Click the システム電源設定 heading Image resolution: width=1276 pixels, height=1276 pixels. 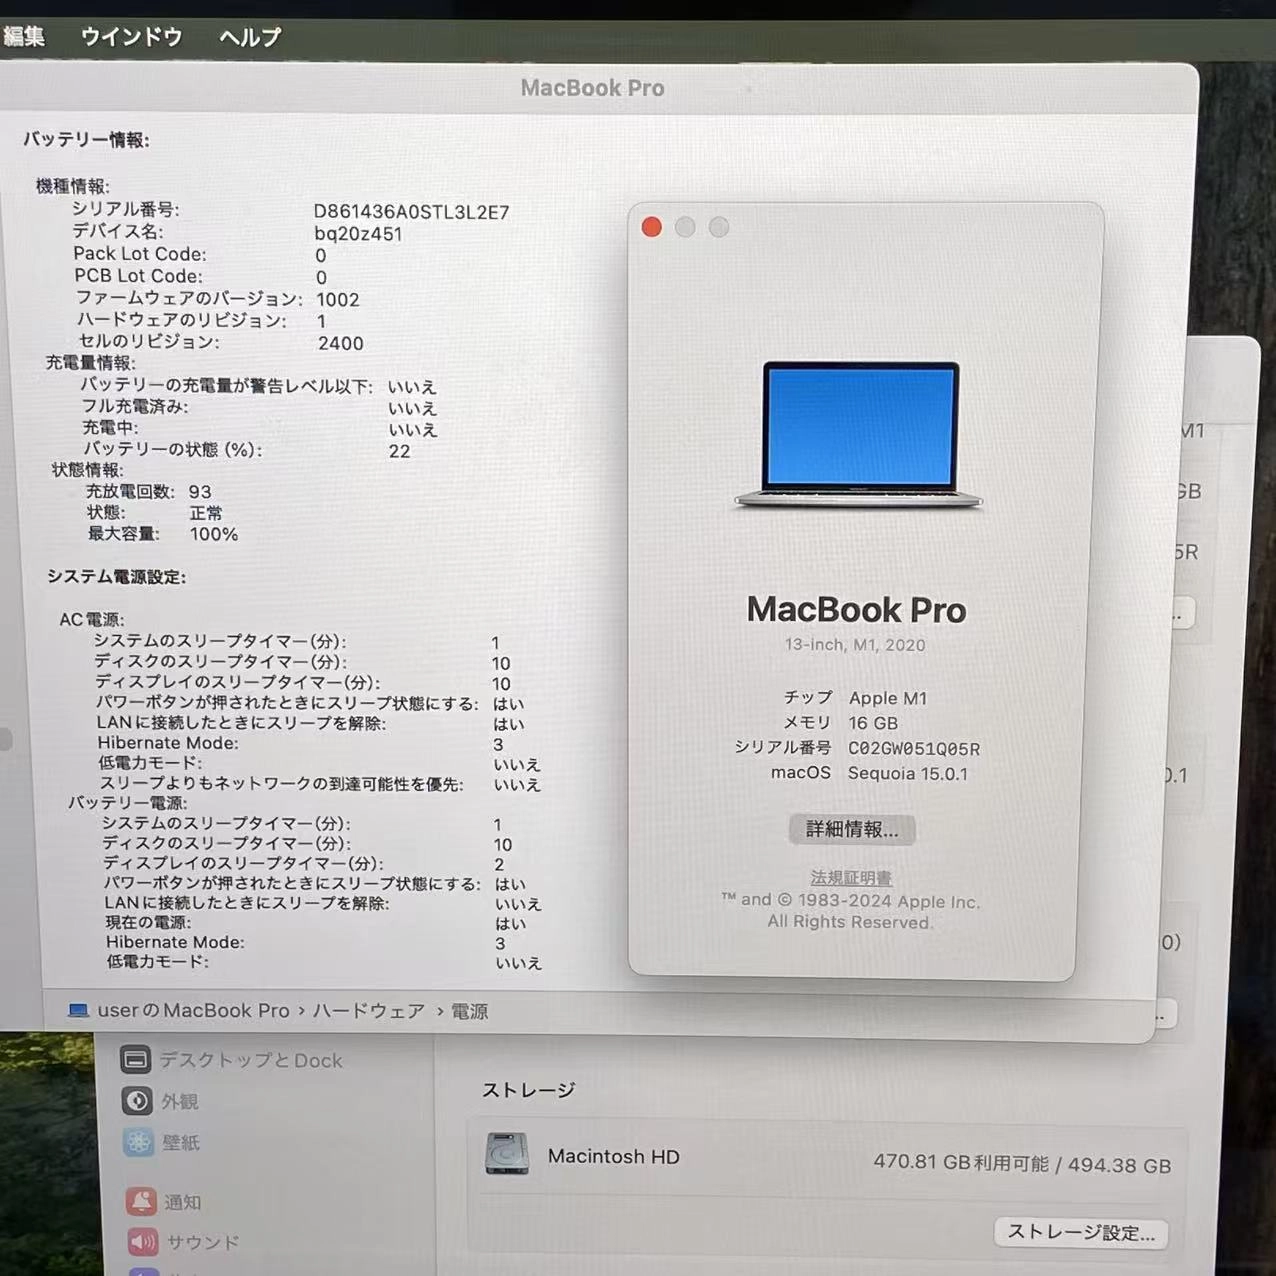tap(116, 577)
